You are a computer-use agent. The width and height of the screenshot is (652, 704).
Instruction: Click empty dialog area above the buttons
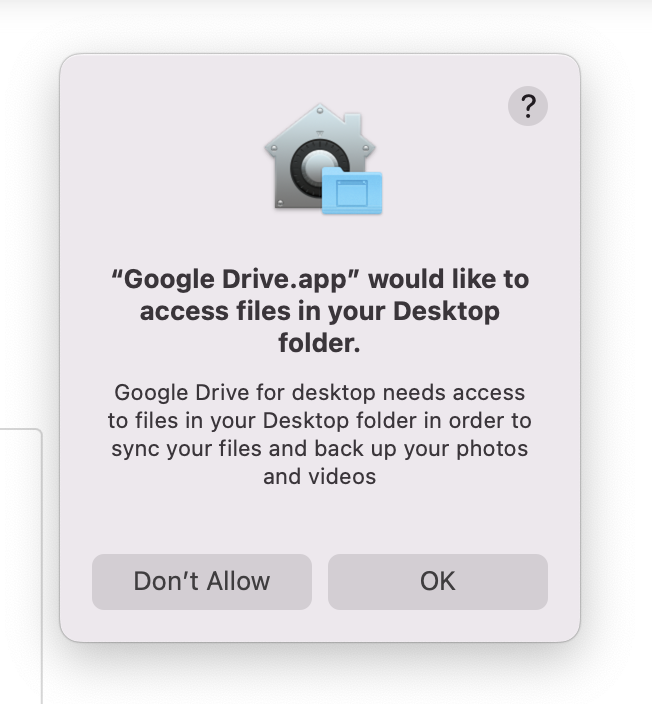pyautogui.click(x=320, y=521)
